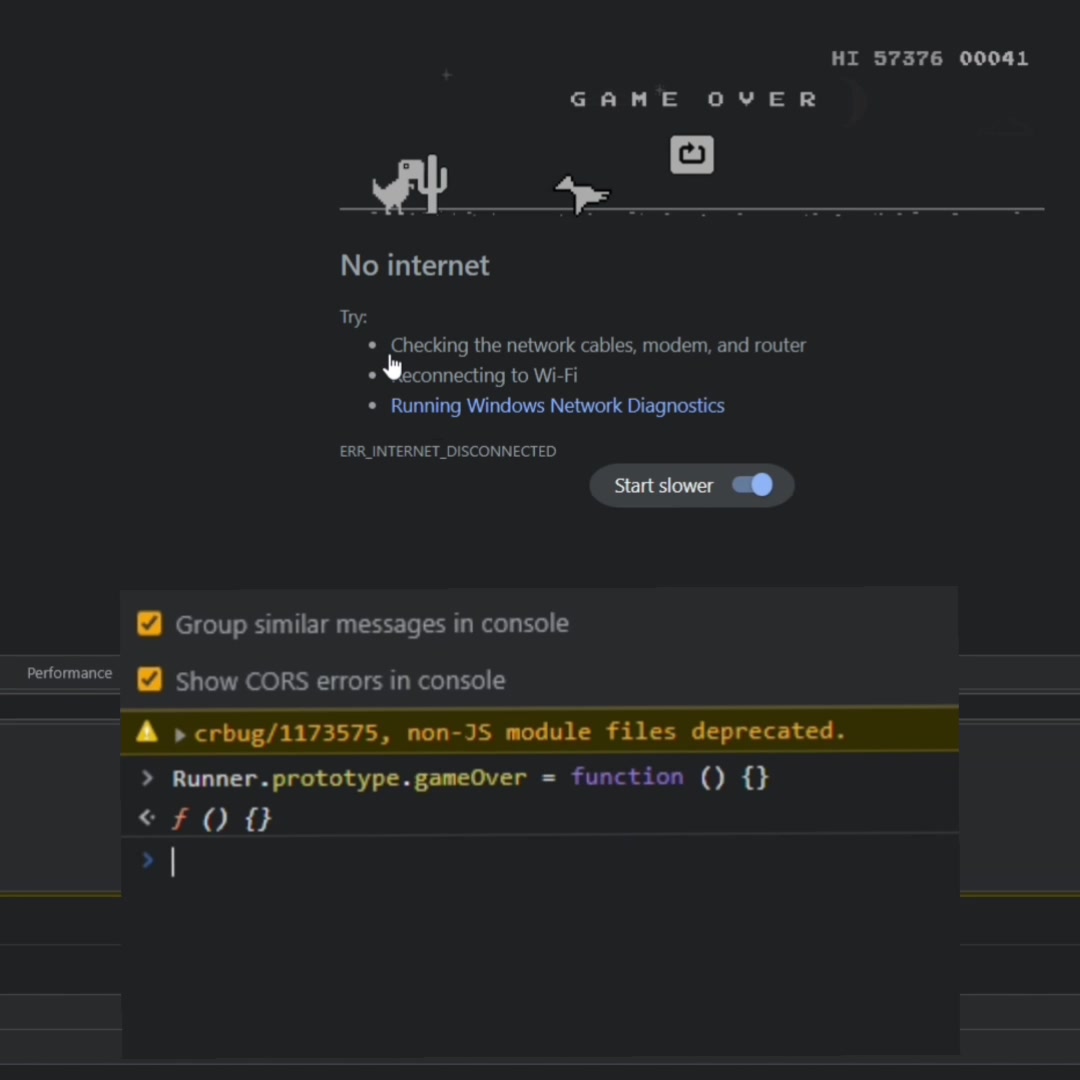The height and width of the screenshot is (1080, 1080).
Task: Click the GAME OVER text
Action: coord(694,99)
